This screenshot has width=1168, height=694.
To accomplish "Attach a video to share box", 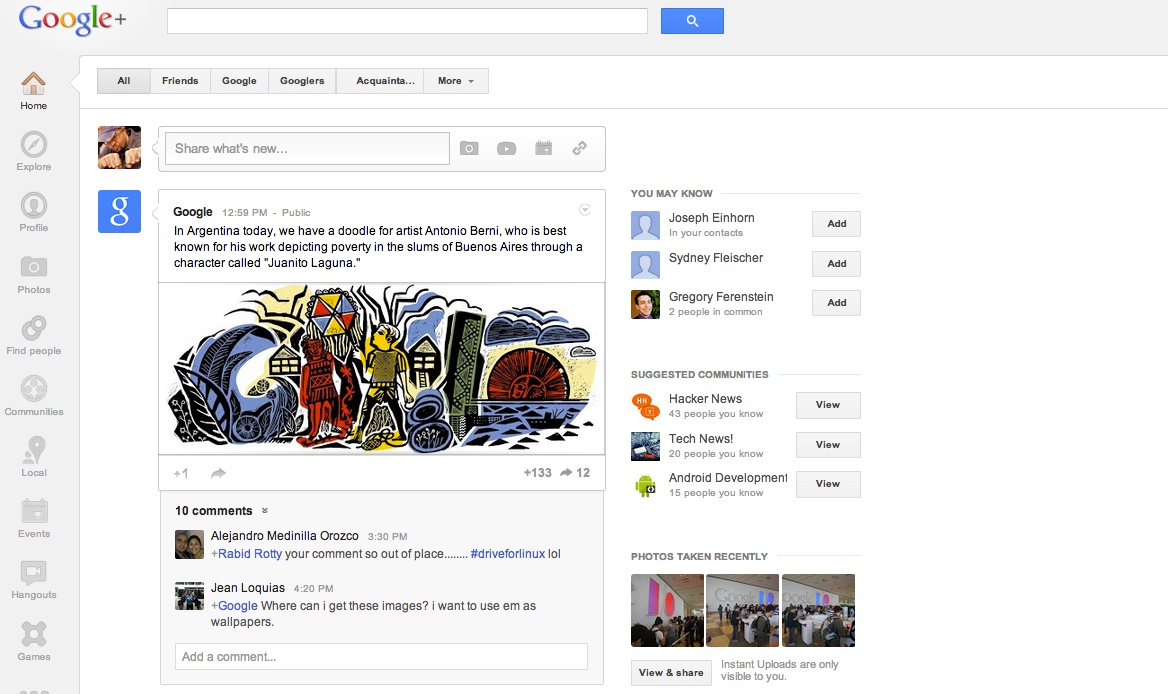I will [x=507, y=148].
